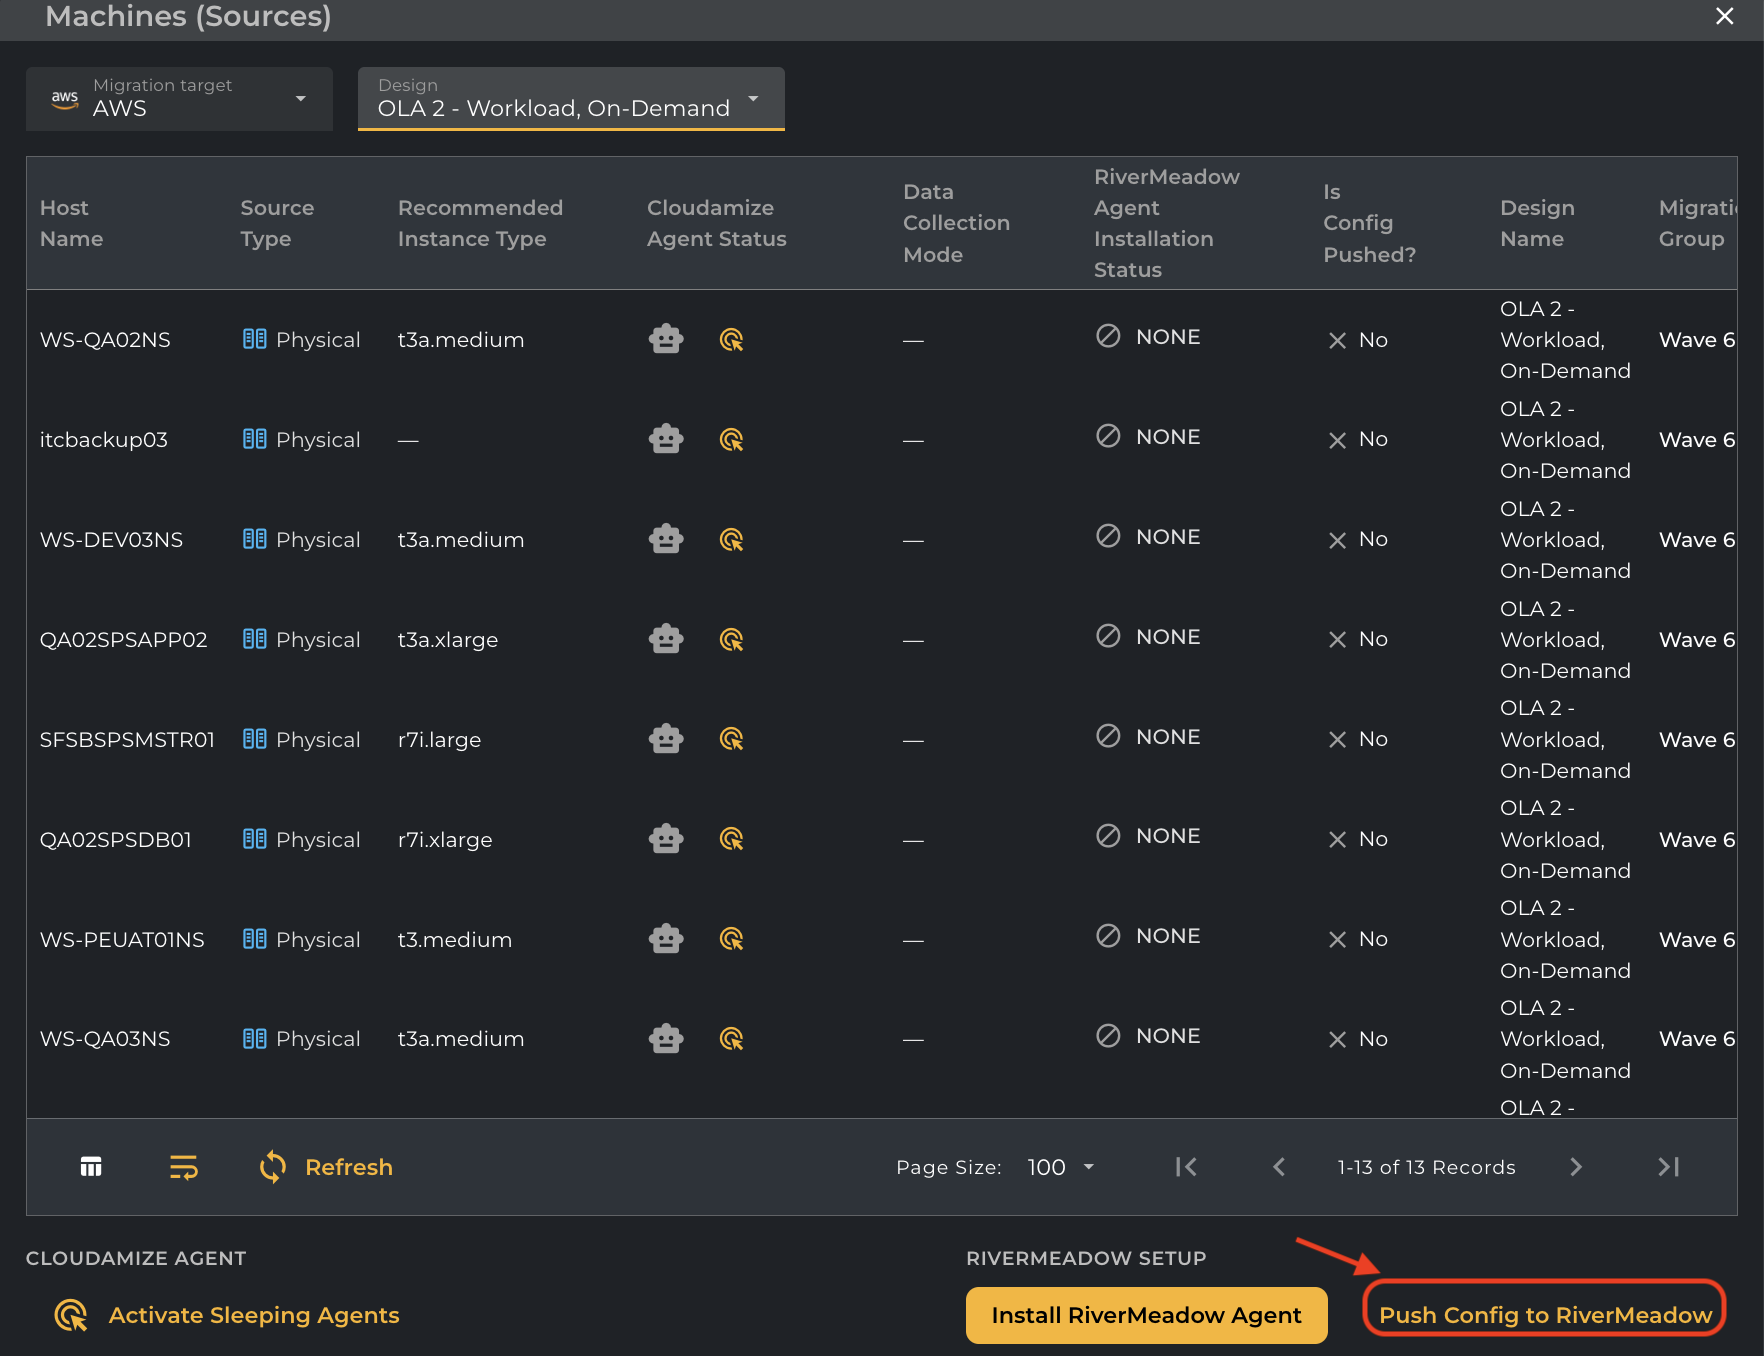Go to first page of records
Image resolution: width=1764 pixels, height=1356 pixels.
point(1186,1167)
